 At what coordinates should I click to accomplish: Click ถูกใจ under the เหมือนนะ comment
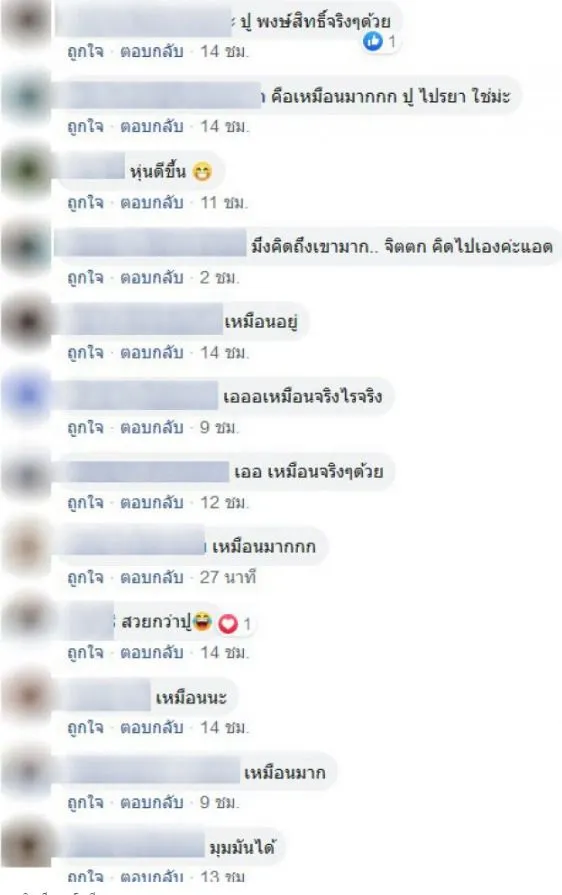coord(86,727)
